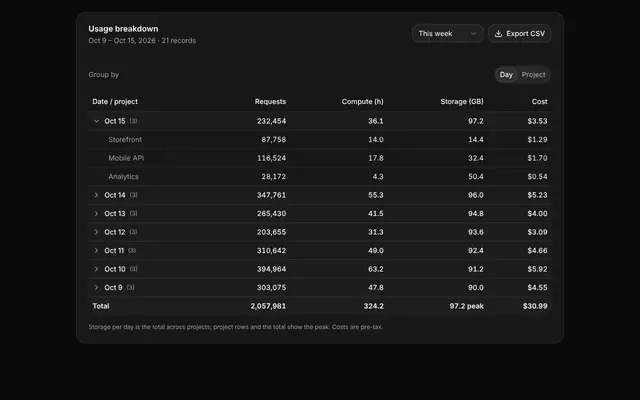
Task: Click the 324.2 total compute value
Action: click(373, 306)
